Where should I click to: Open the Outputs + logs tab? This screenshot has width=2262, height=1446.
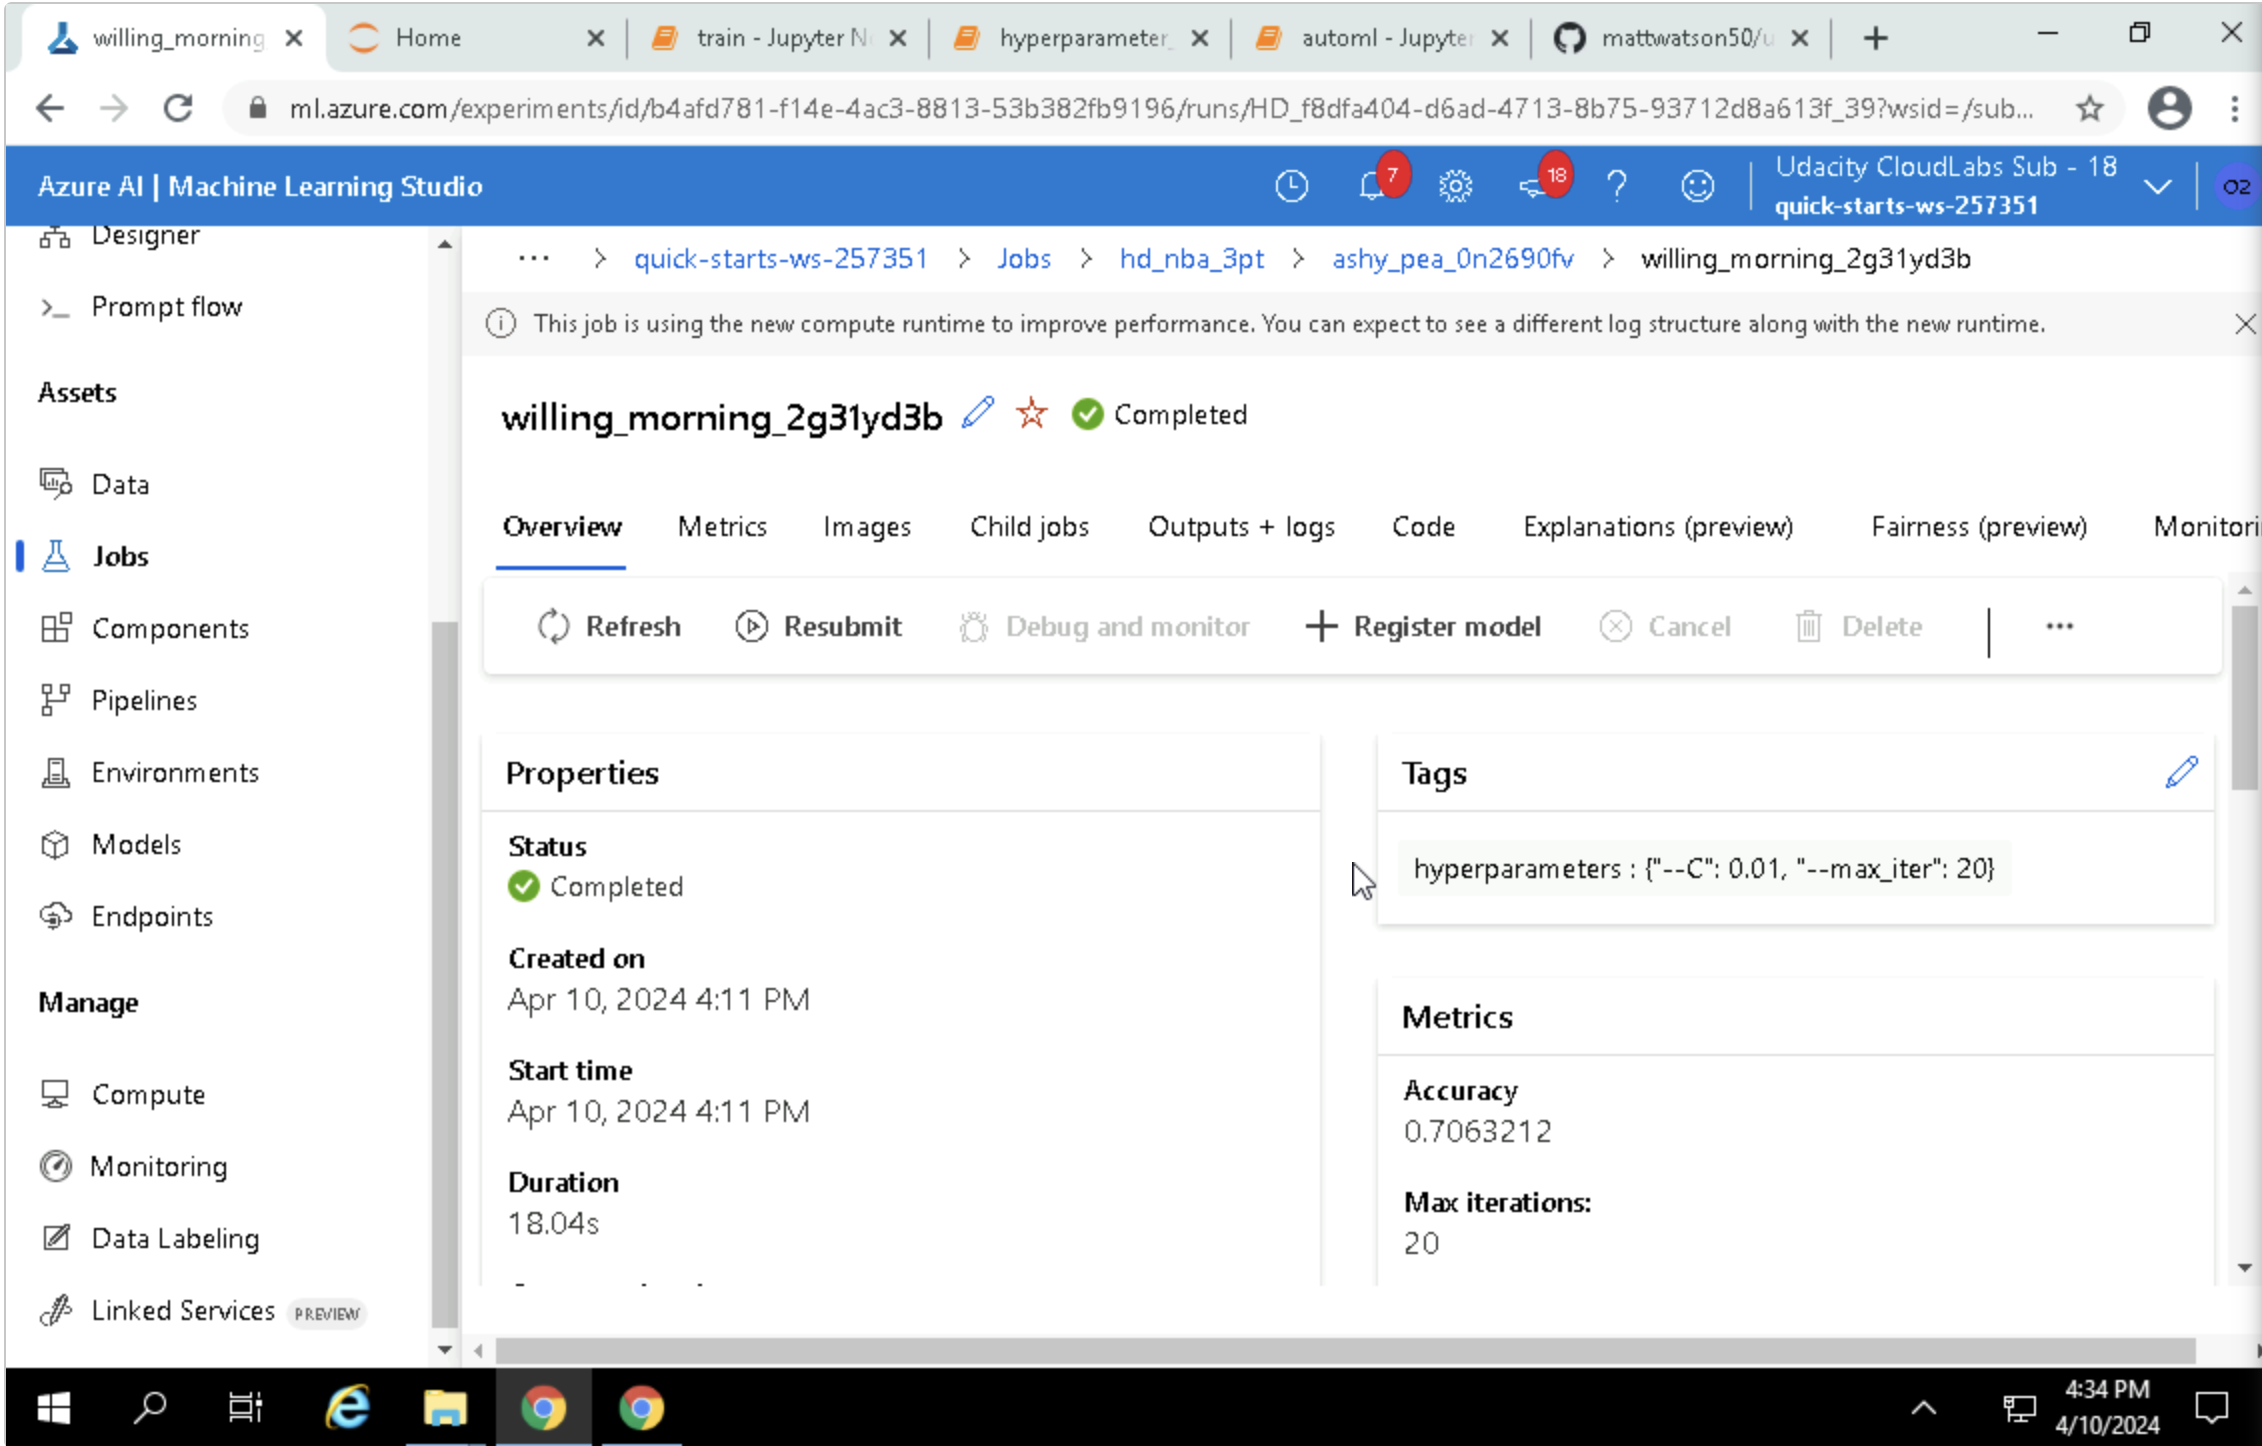coord(1241,526)
